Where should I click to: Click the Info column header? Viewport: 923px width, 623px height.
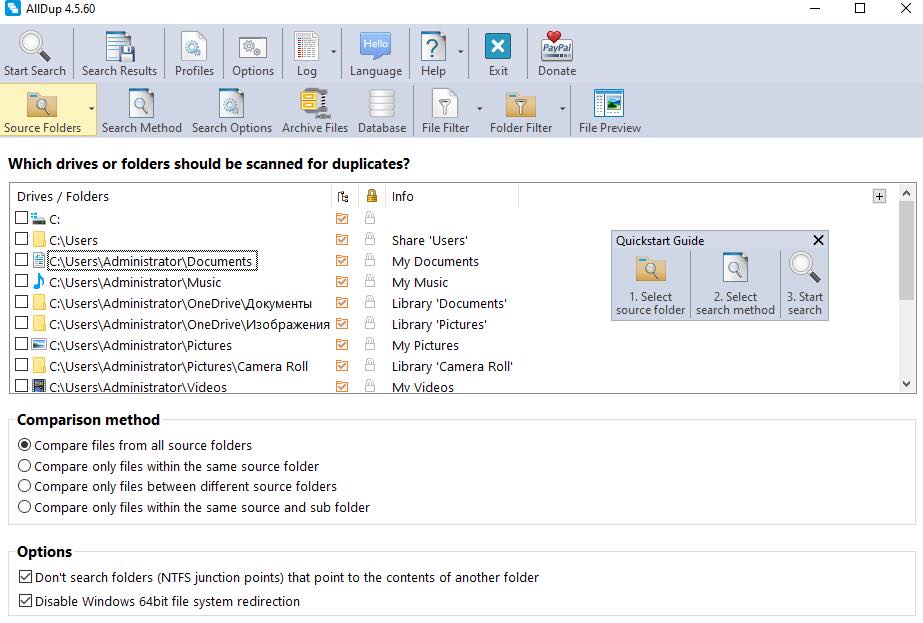pyautogui.click(x=451, y=196)
